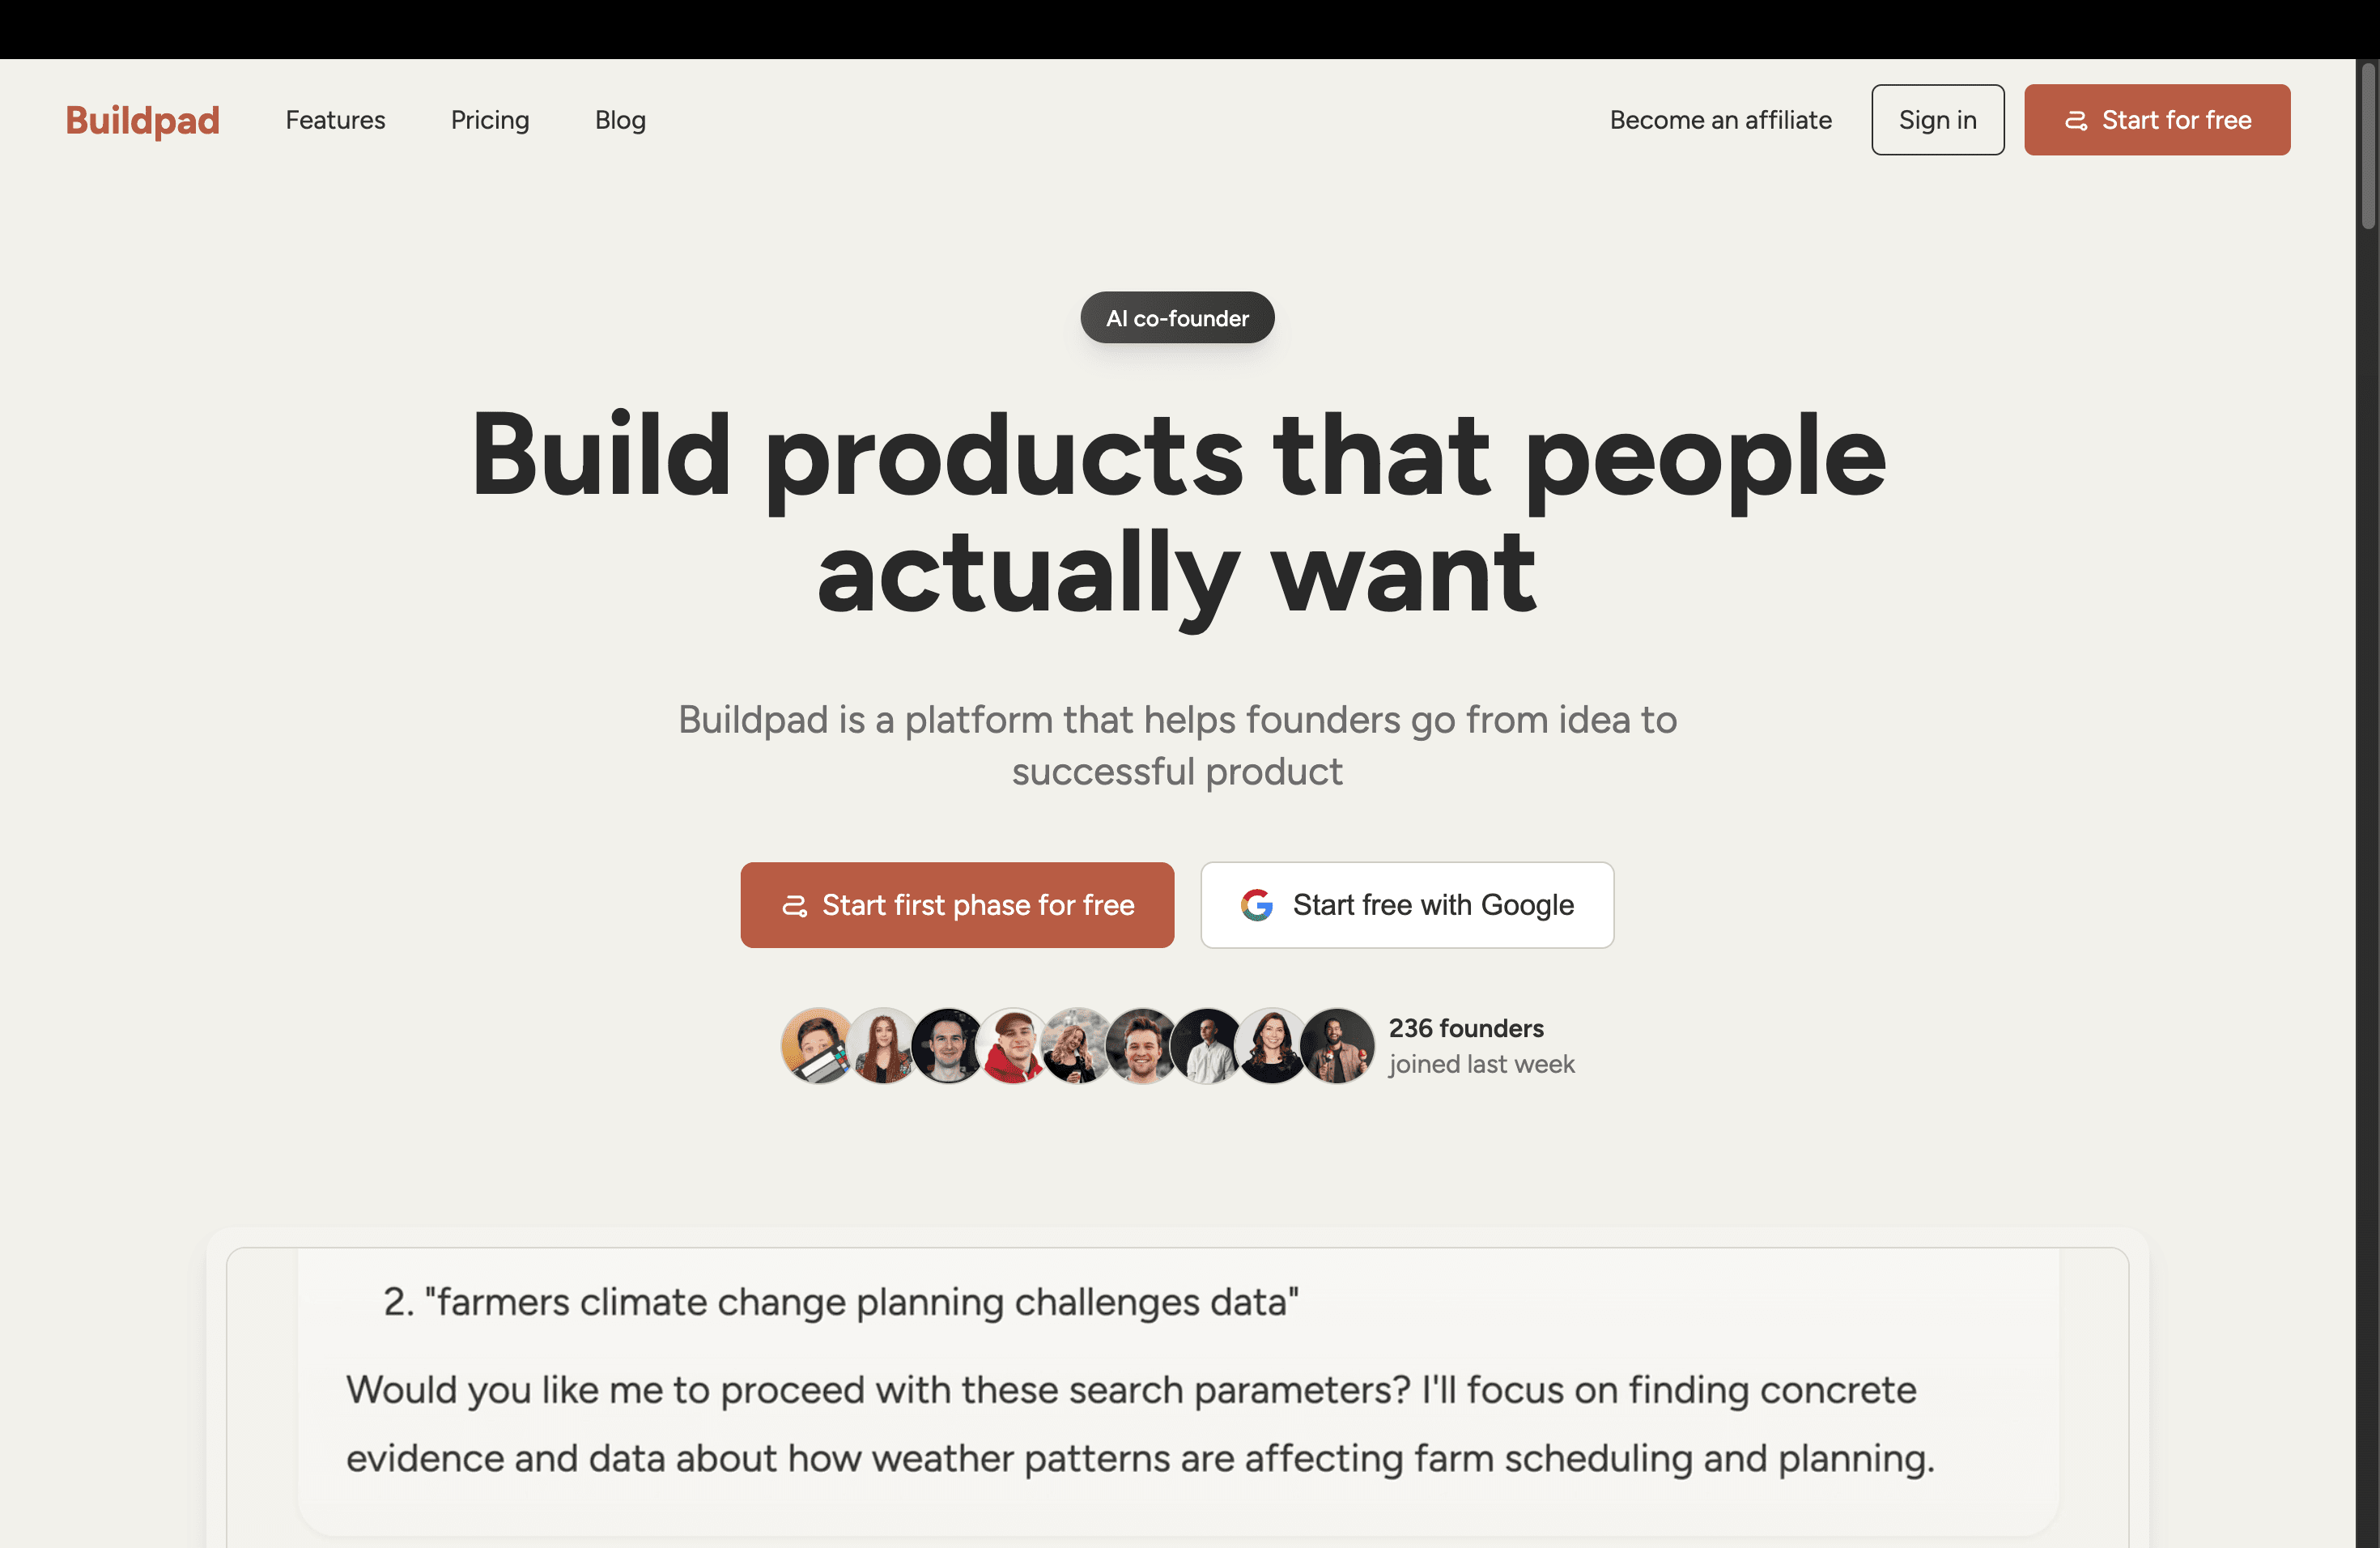Click icon in Start first phase button
The image size is (2380, 1548).
[794, 906]
